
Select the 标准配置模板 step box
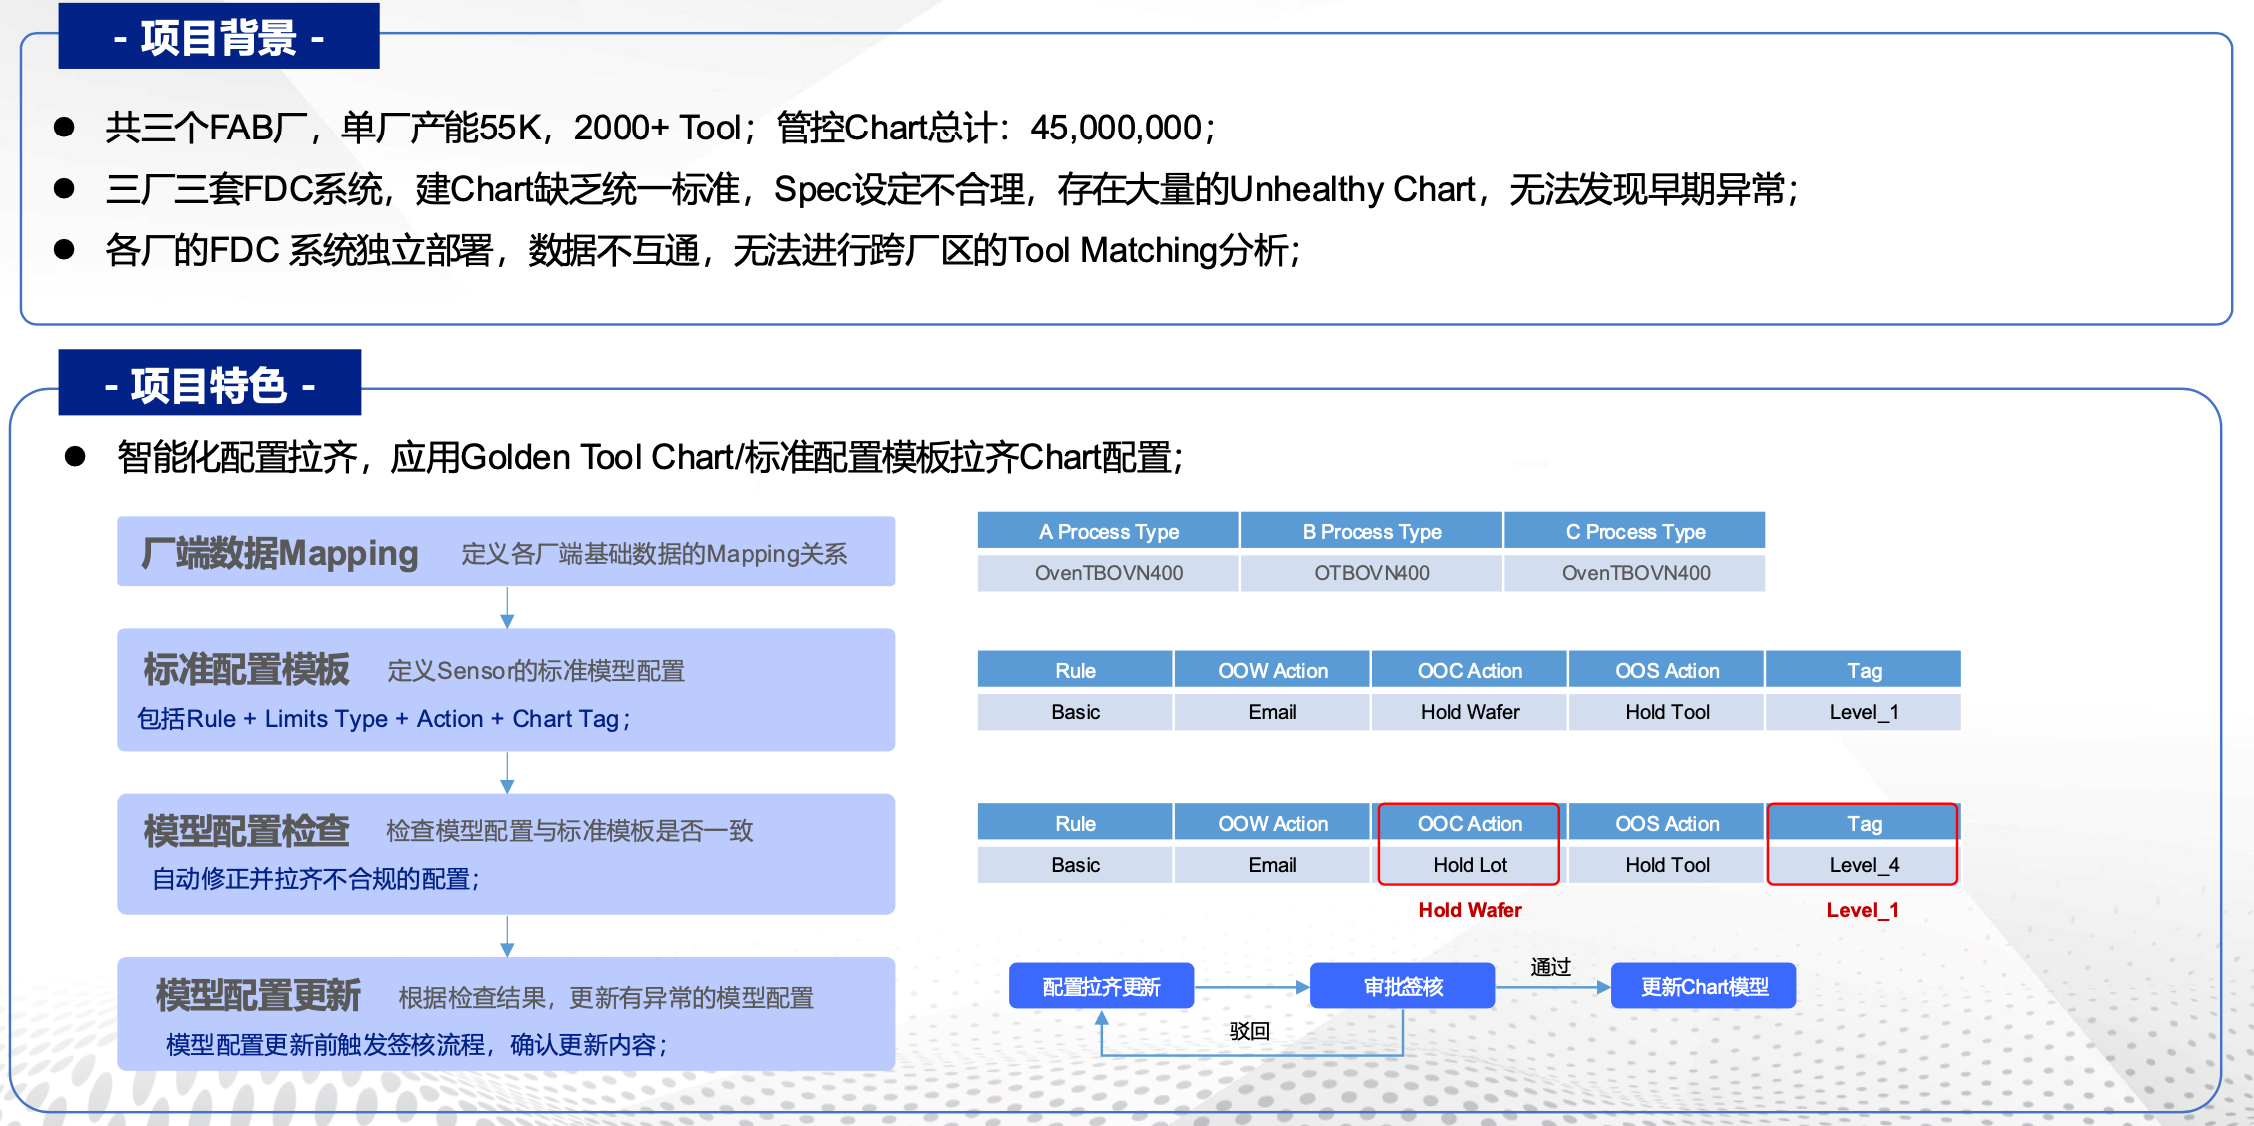coord(505,690)
